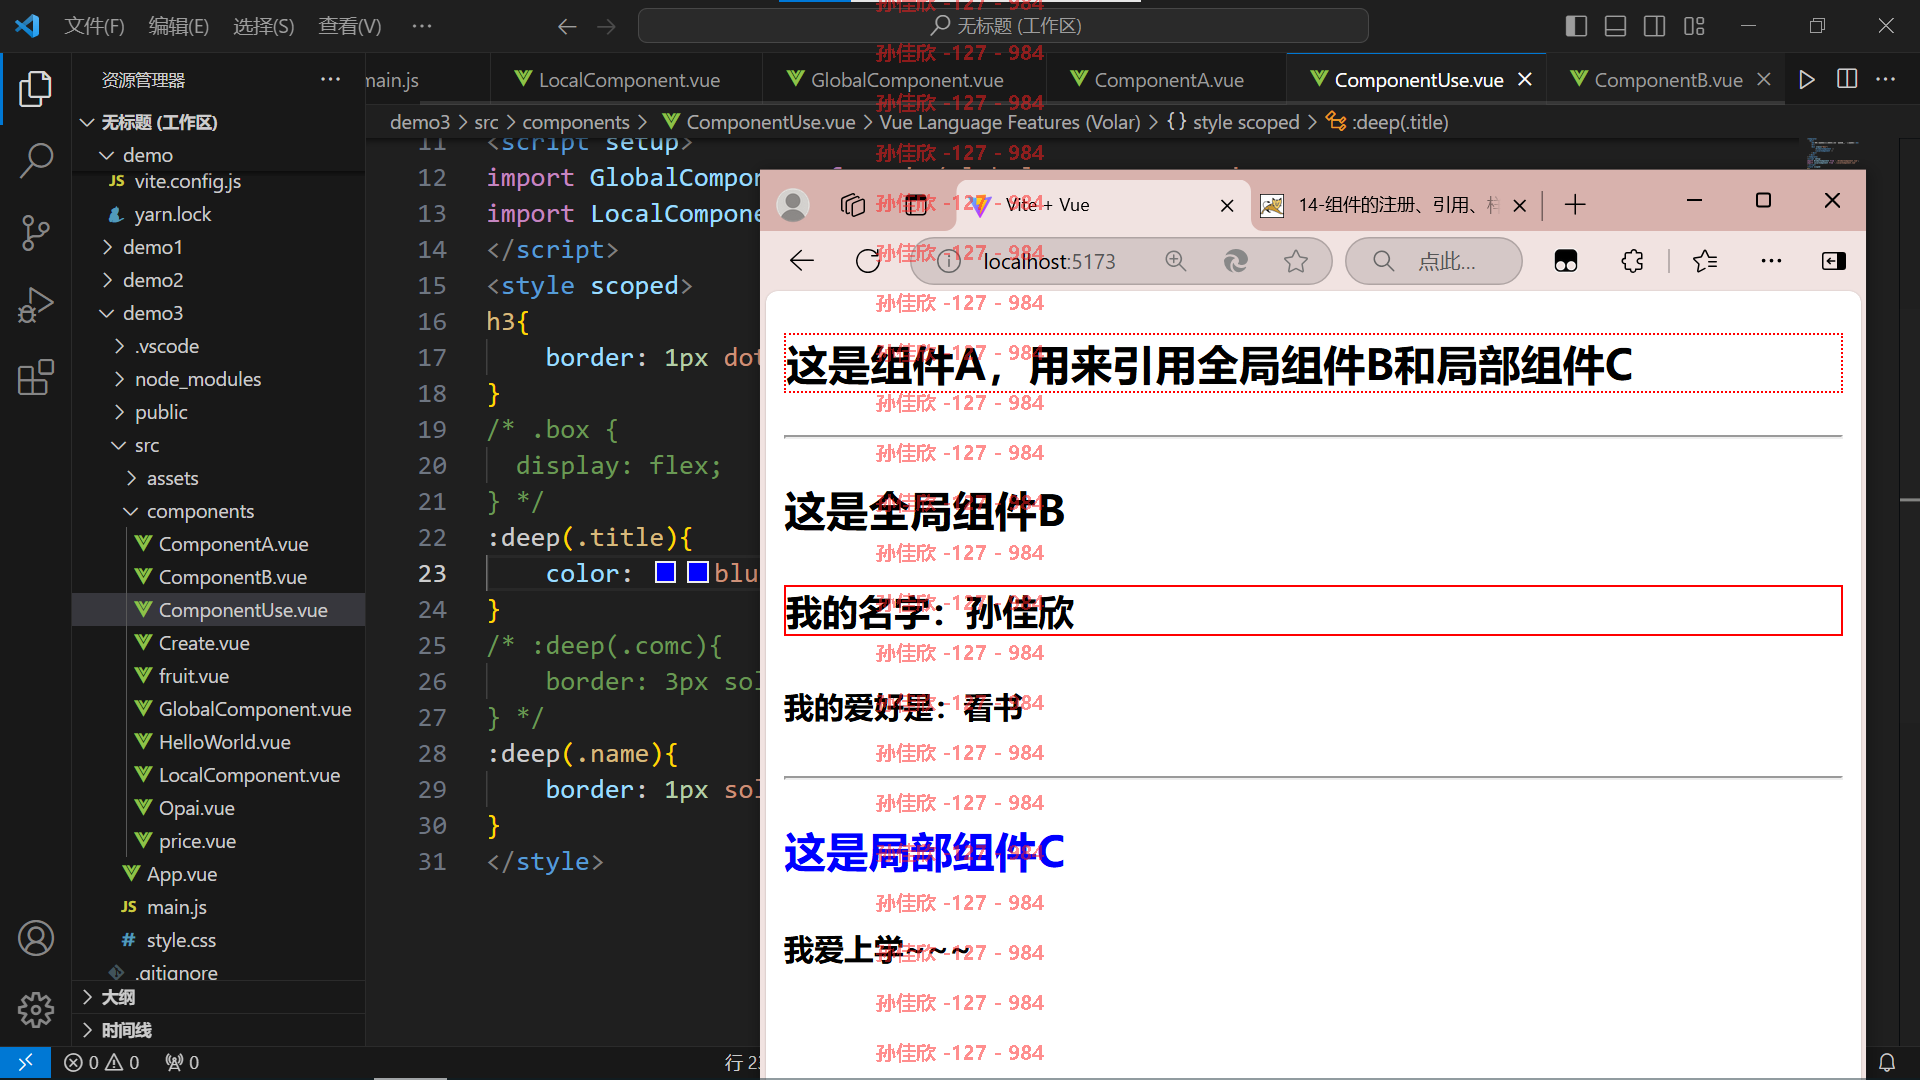Open HelloWorld.vue in file explorer
Image resolution: width=1920 pixels, height=1080 pixels.
224,742
